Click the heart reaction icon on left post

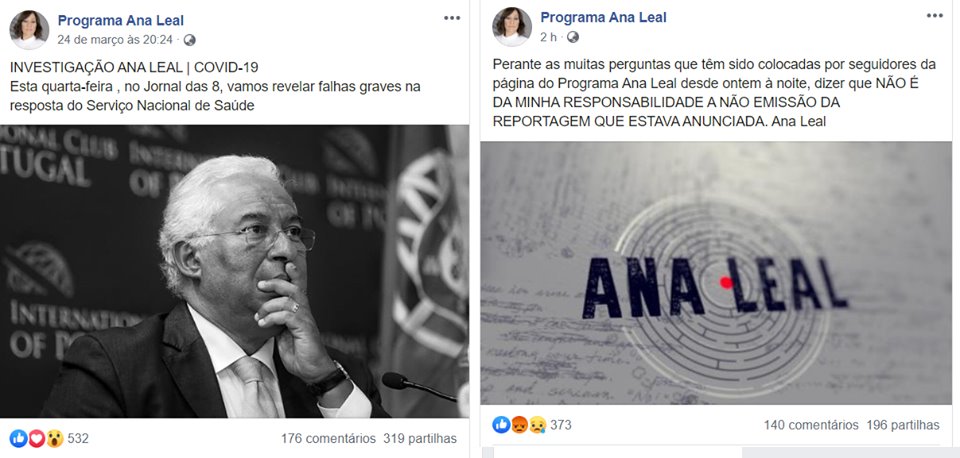(37, 438)
